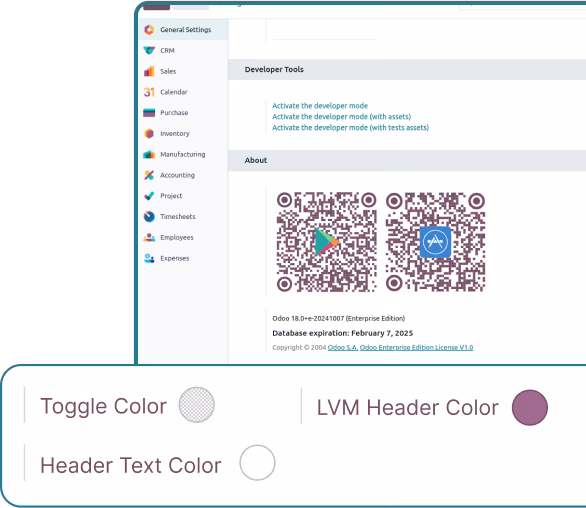Pick the LVM Header Color swatch
This screenshot has height=508, width=586.
pos(530,407)
